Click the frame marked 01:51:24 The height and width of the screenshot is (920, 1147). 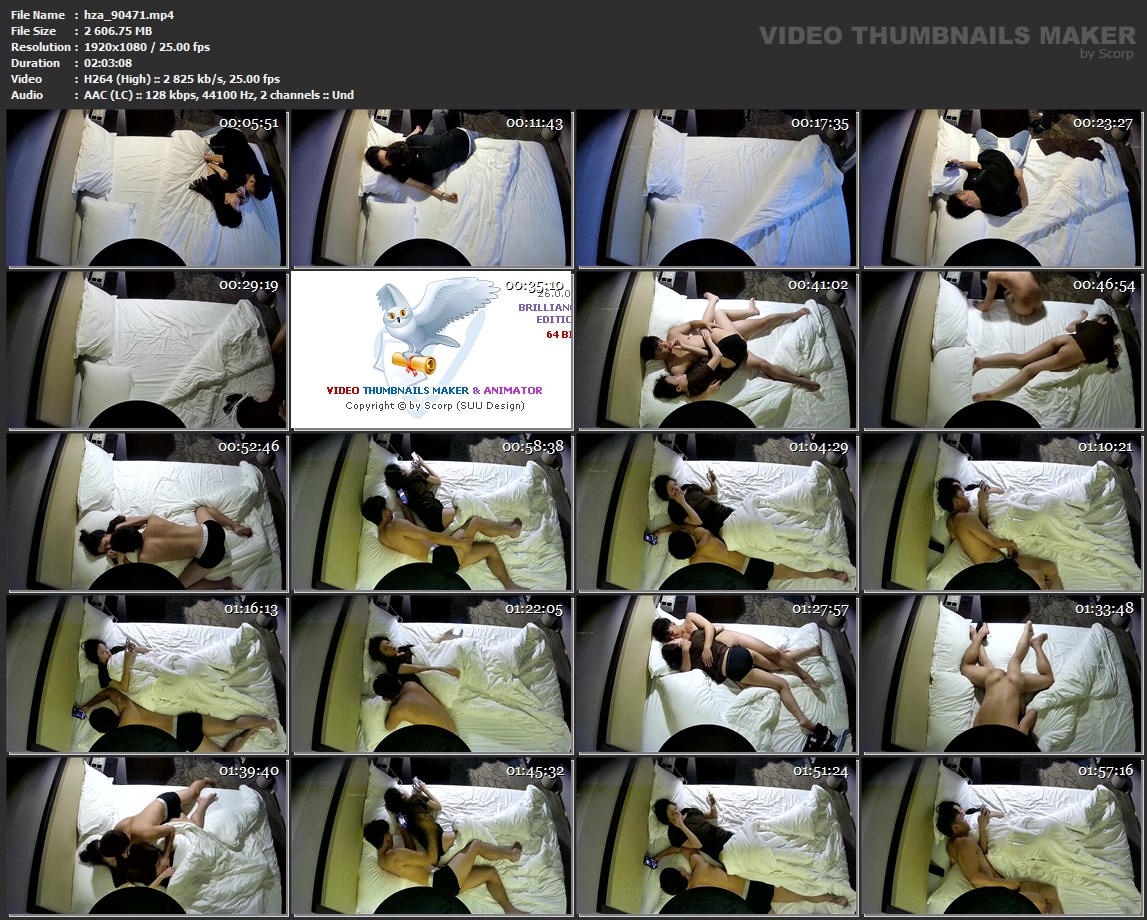coord(715,836)
